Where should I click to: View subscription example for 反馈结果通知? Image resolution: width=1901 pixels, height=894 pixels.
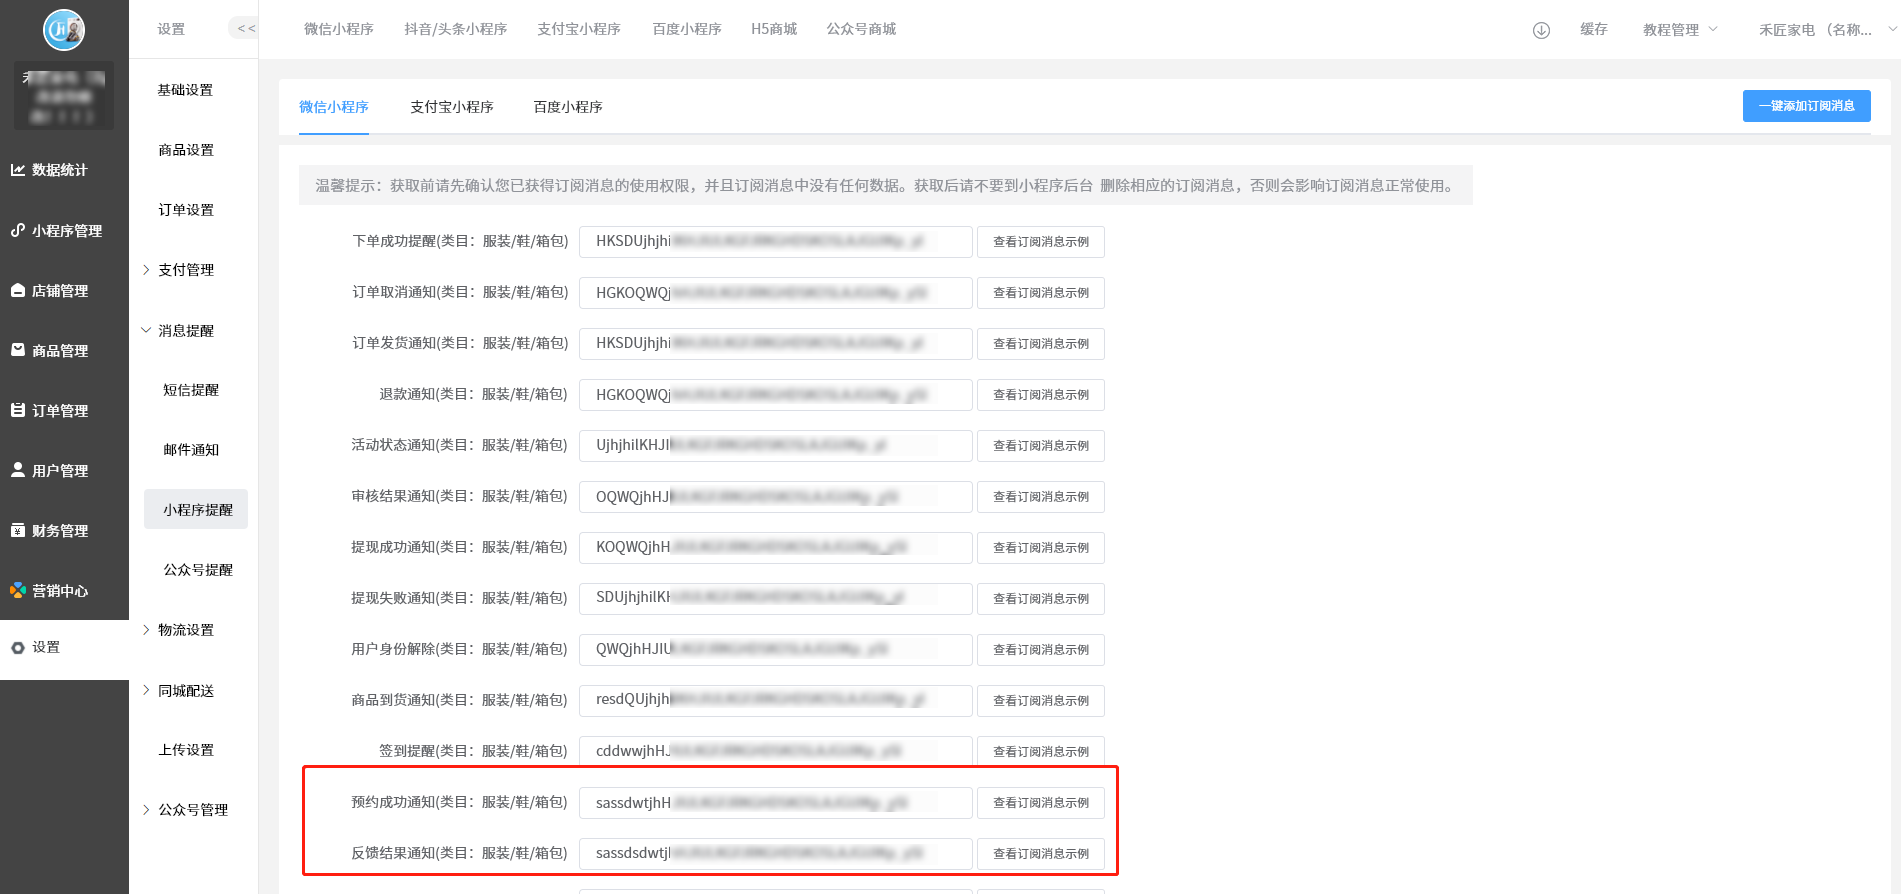[1041, 854]
